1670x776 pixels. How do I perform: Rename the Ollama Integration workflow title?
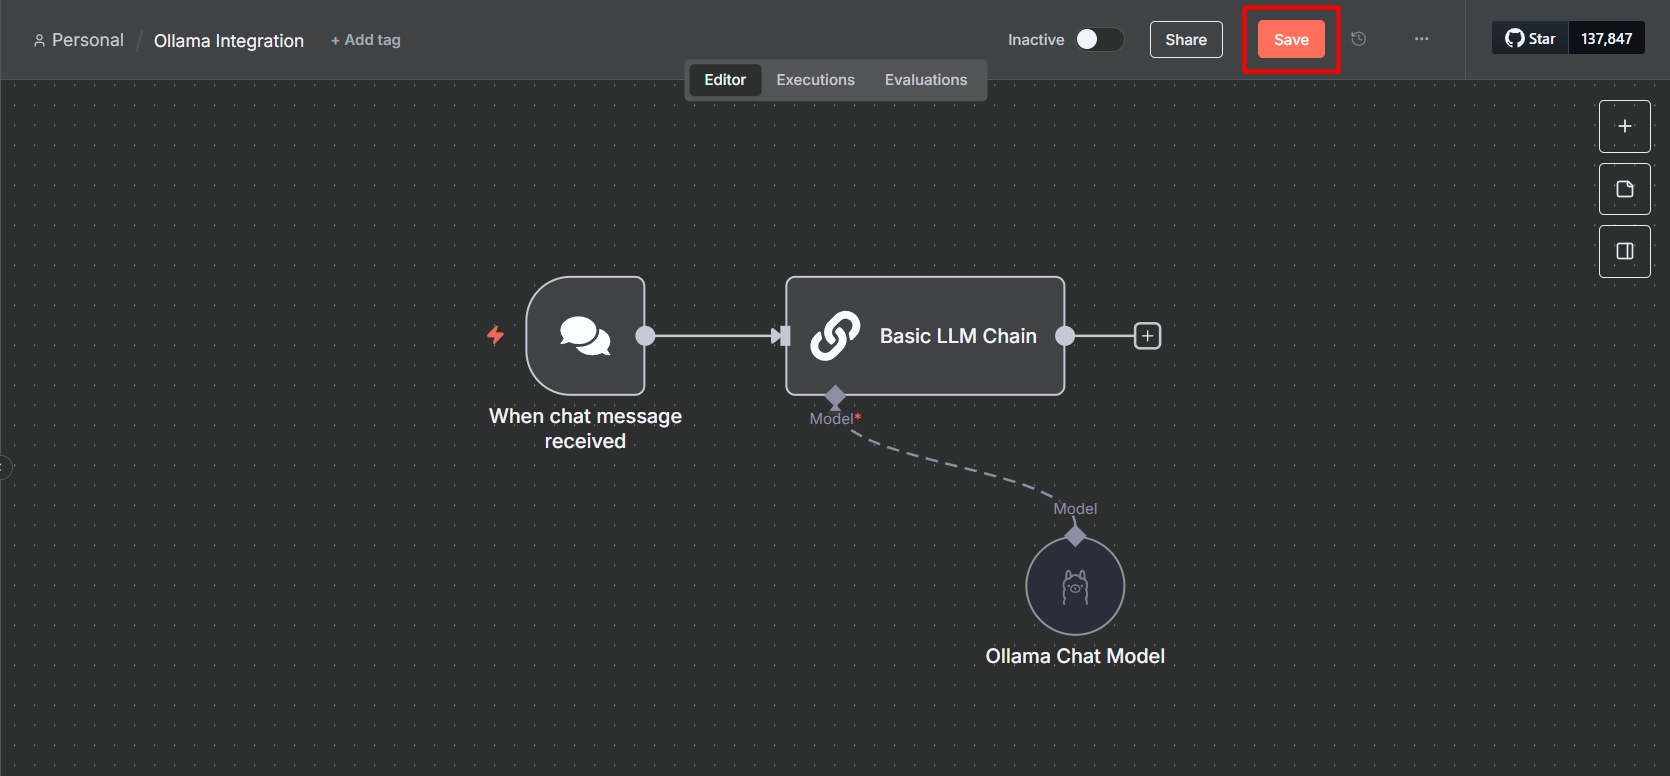pos(229,41)
